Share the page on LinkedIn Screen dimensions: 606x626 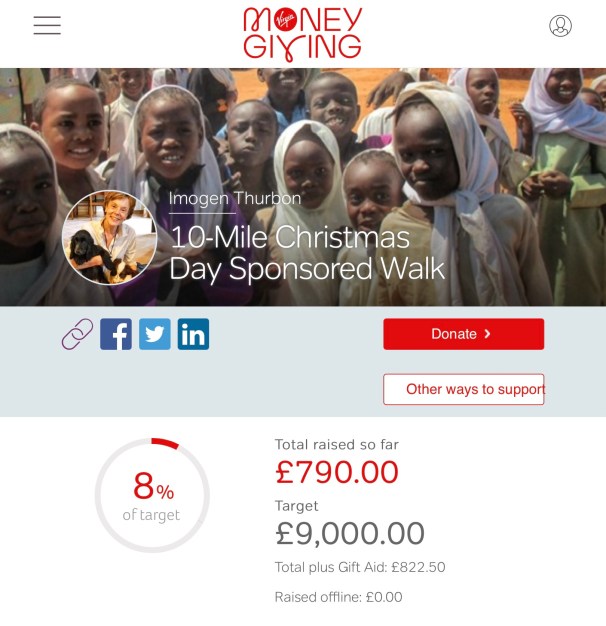click(x=193, y=334)
